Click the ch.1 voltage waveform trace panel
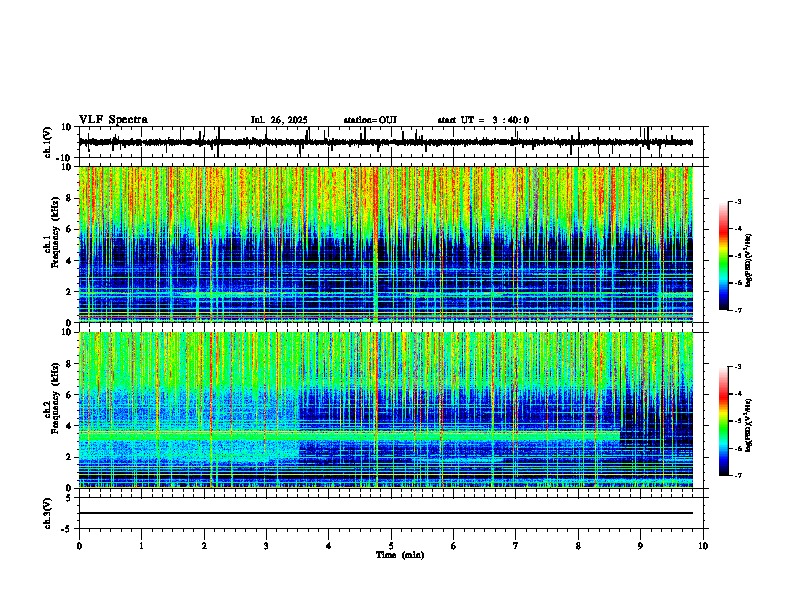 pyautogui.click(x=393, y=142)
